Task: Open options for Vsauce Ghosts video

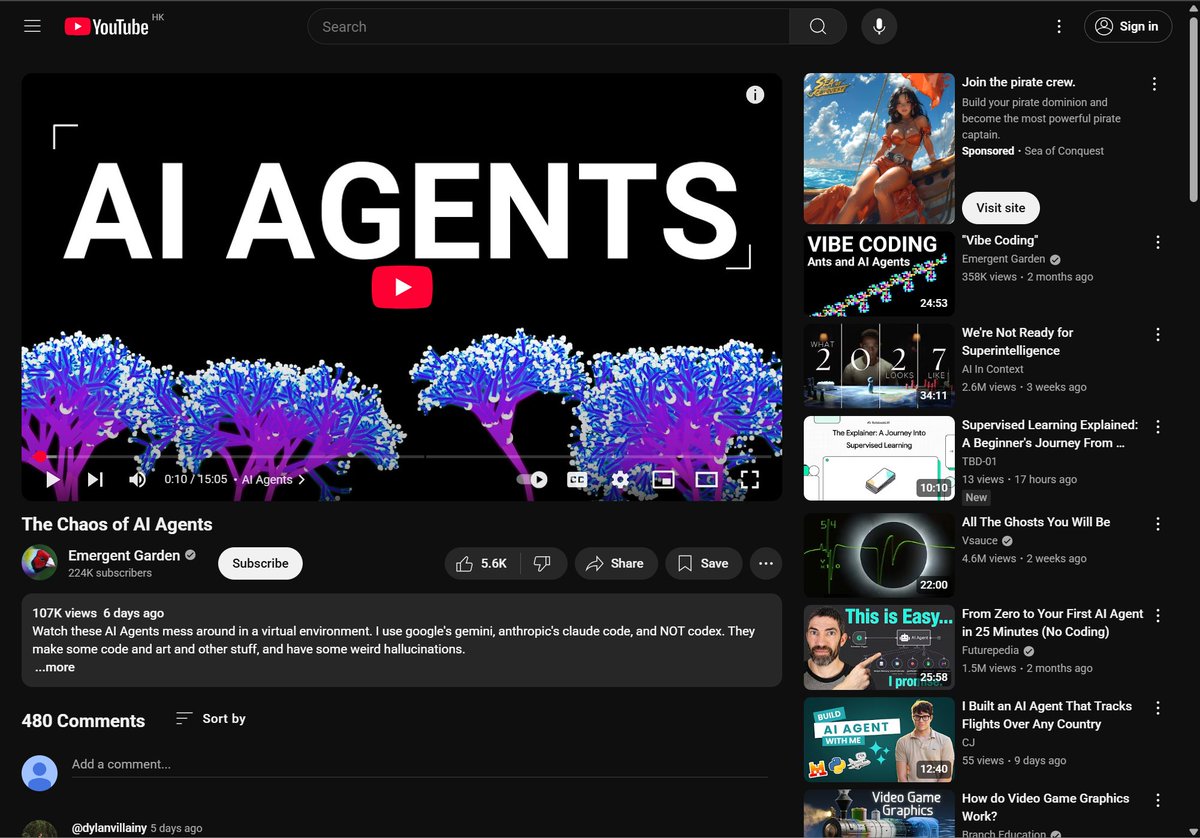Action: [1157, 523]
